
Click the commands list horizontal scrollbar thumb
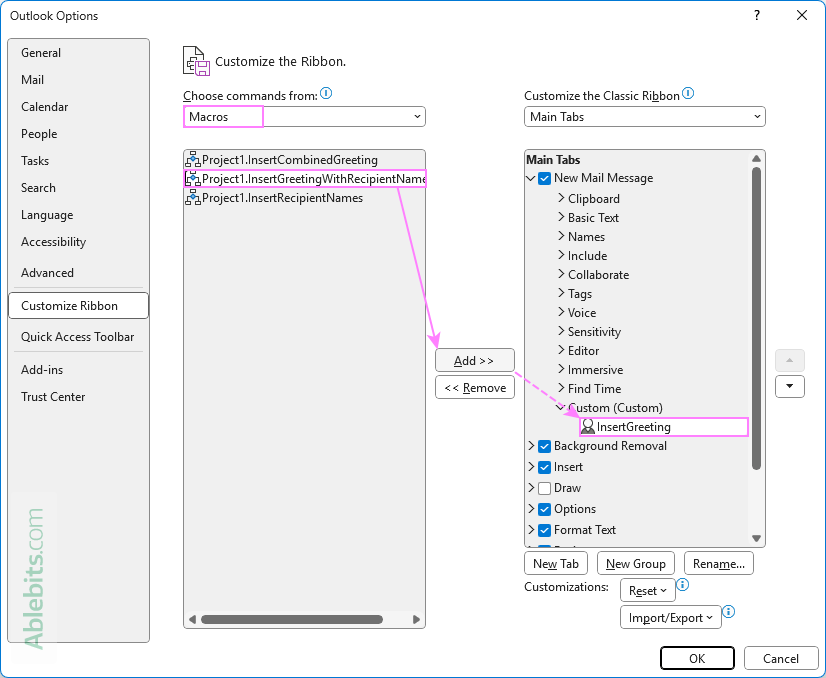pos(292,620)
